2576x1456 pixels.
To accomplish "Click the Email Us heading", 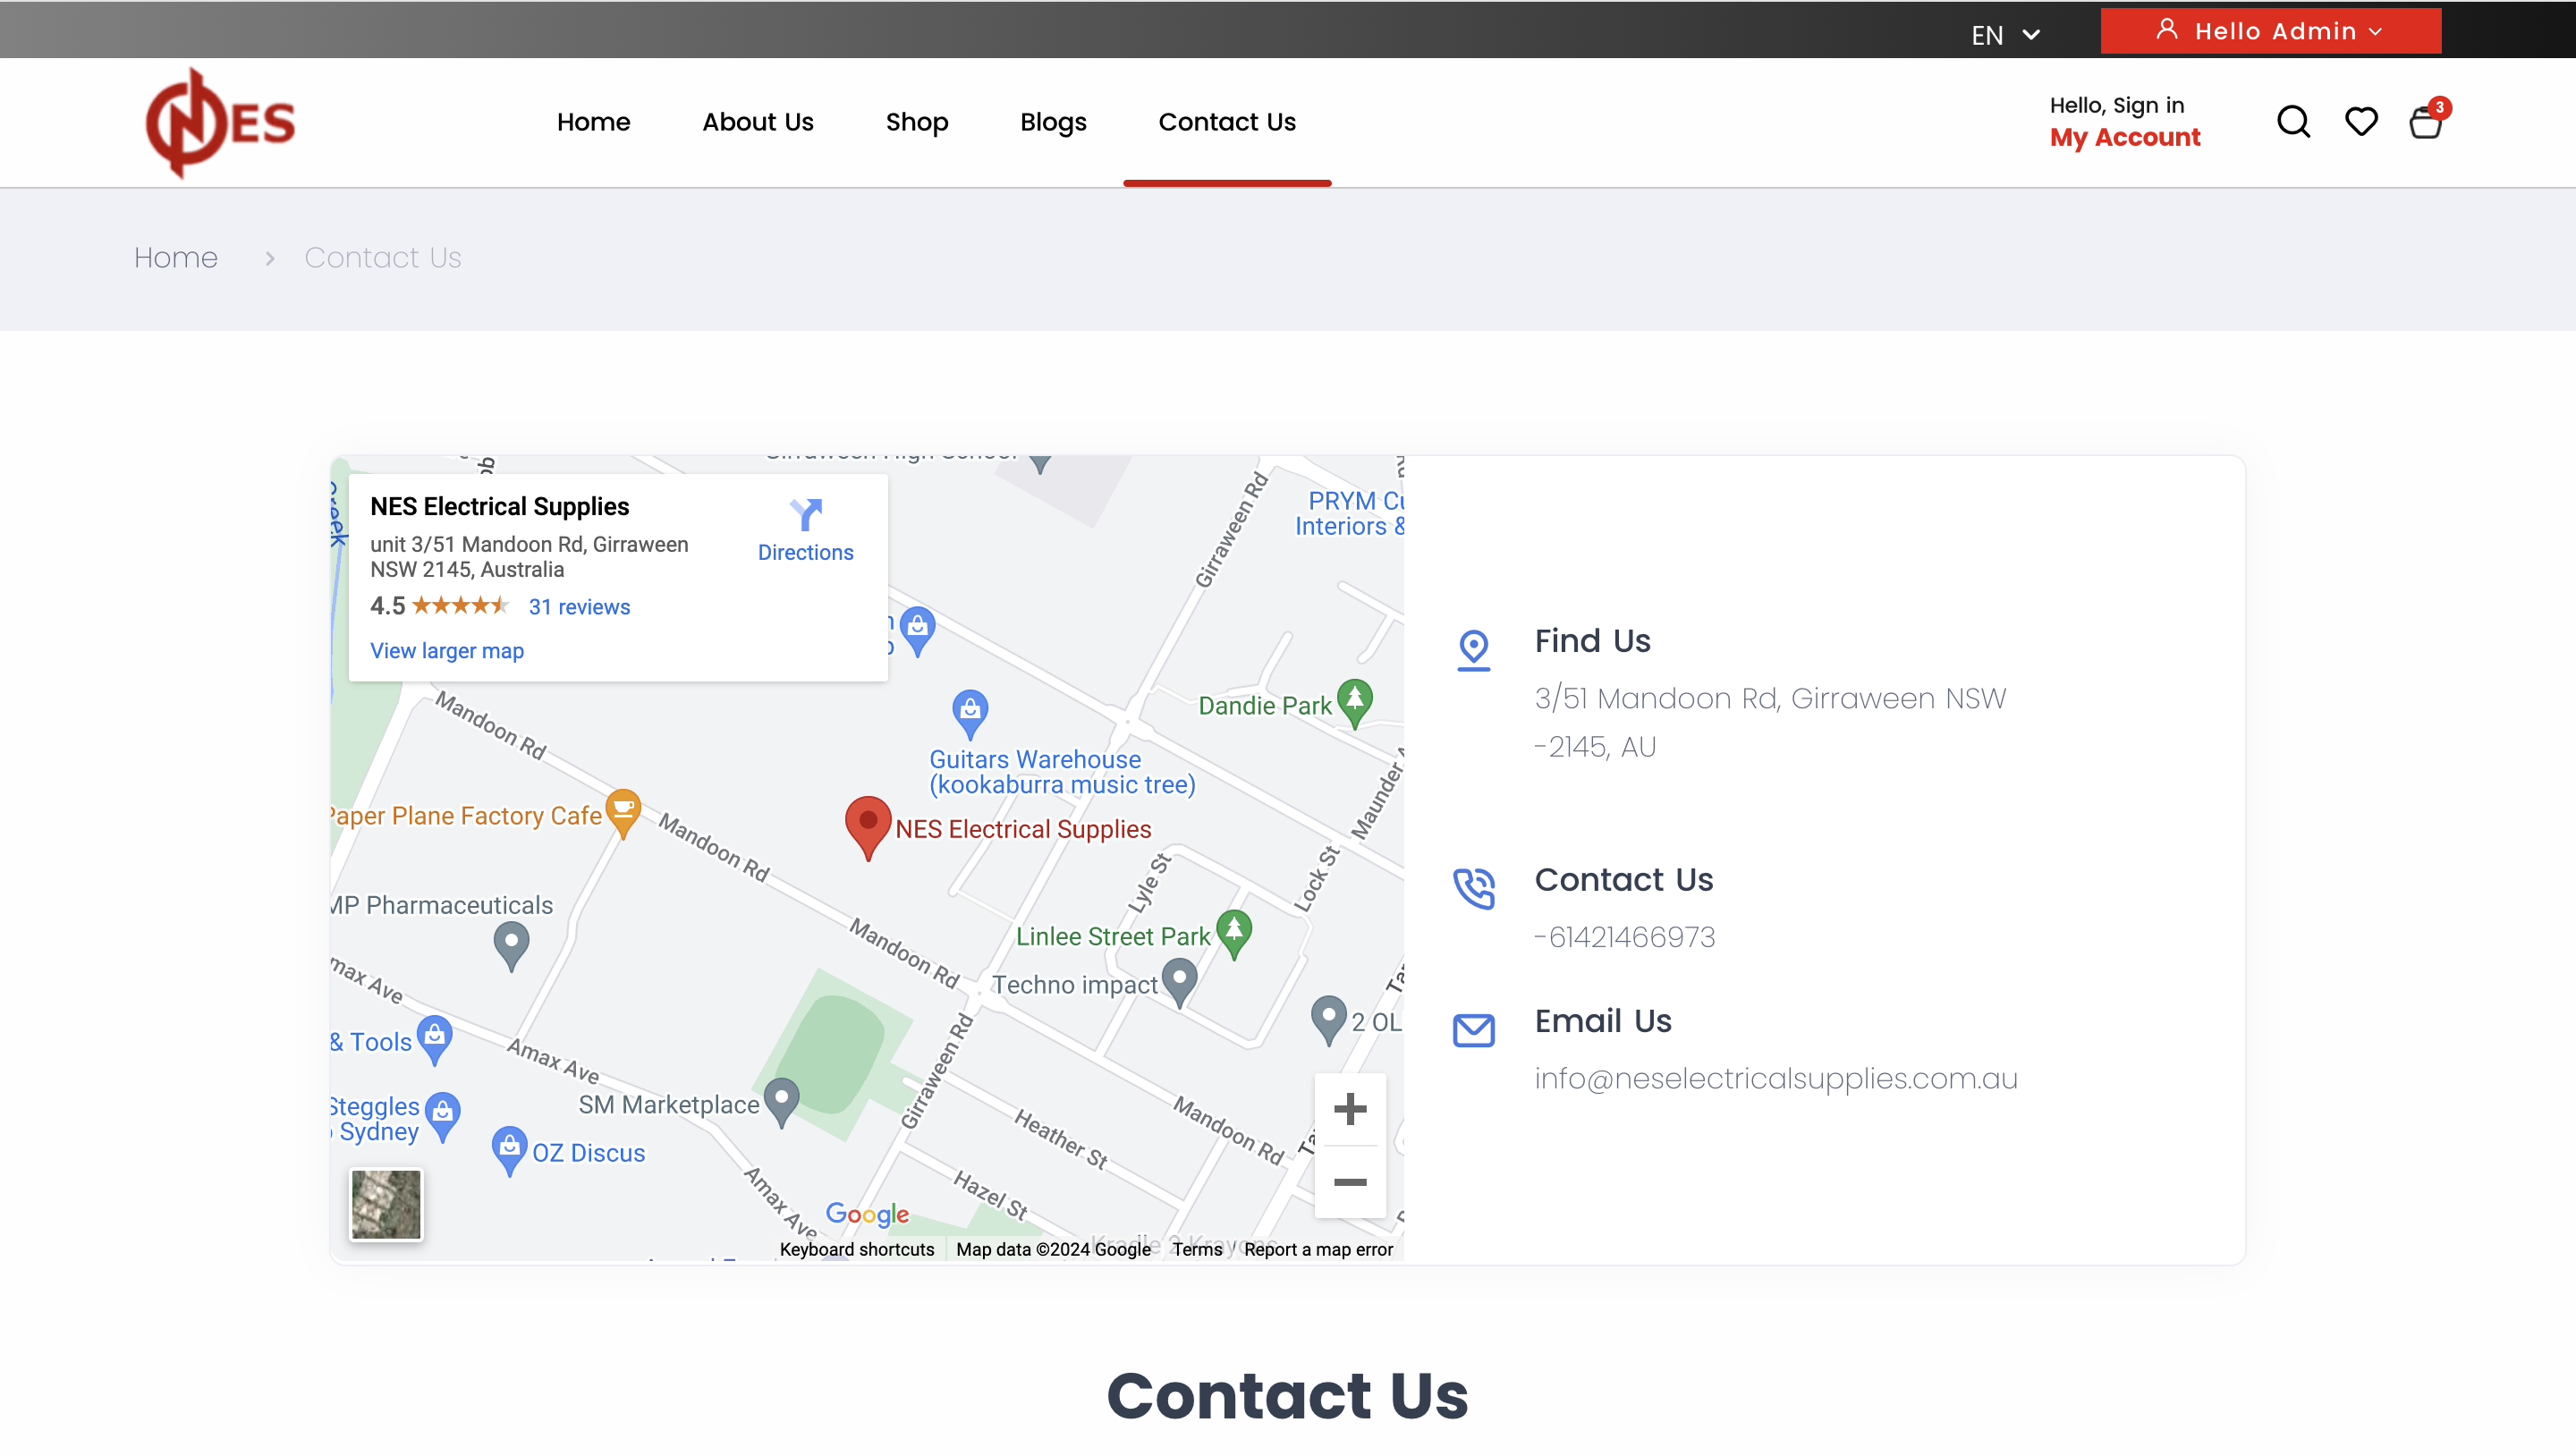I will coord(1603,1021).
